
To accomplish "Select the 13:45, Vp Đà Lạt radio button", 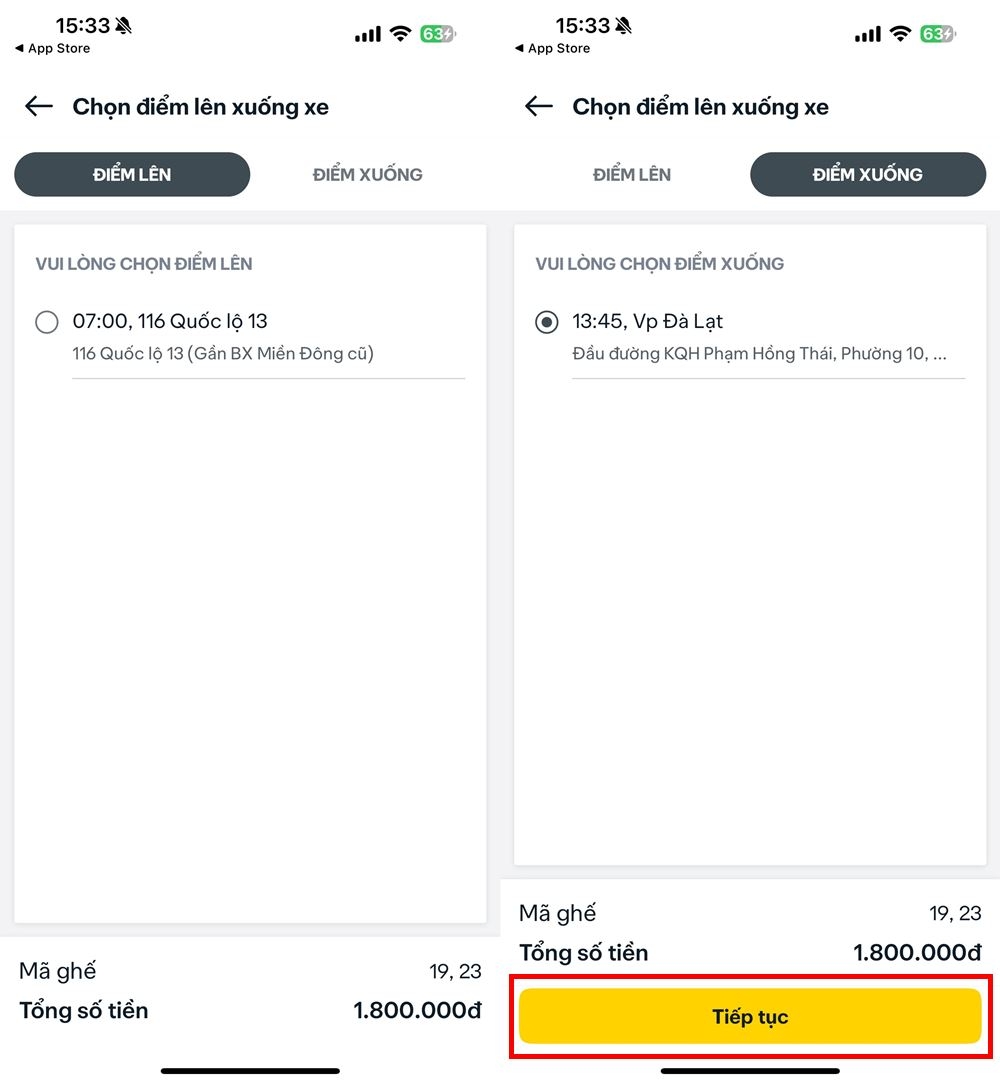I will pyautogui.click(x=547, y=322).
